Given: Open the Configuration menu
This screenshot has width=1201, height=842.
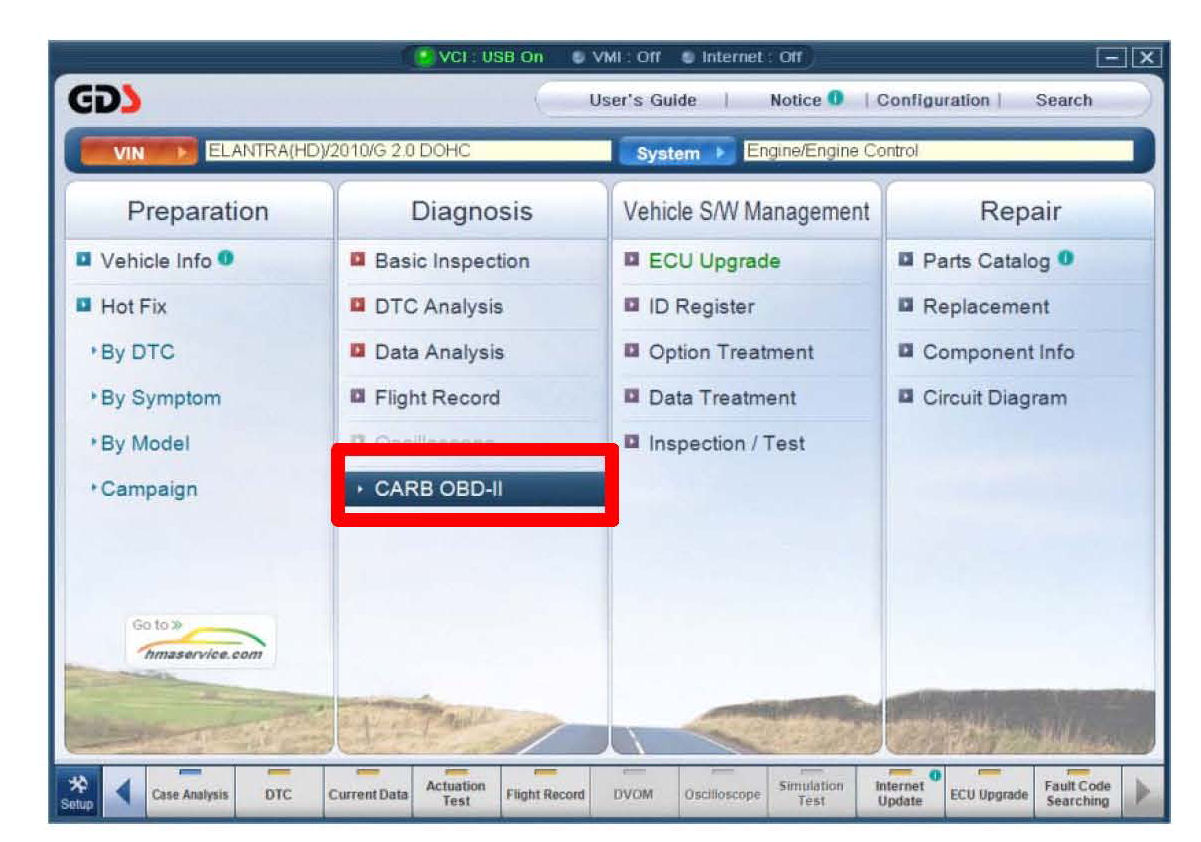Looking at the screenshot, I should pos(932,100).
